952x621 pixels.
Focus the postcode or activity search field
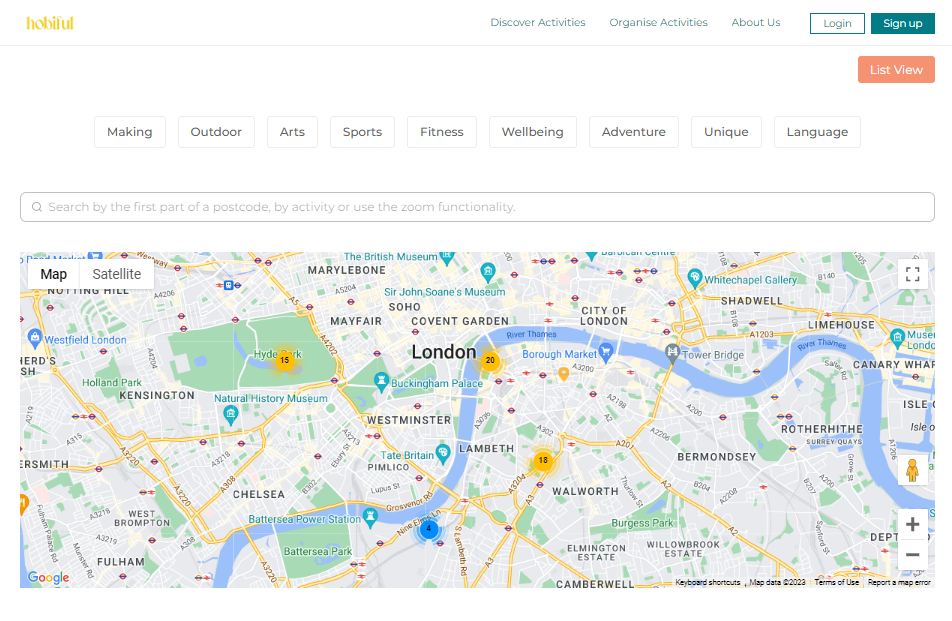[x=477, y=207]
